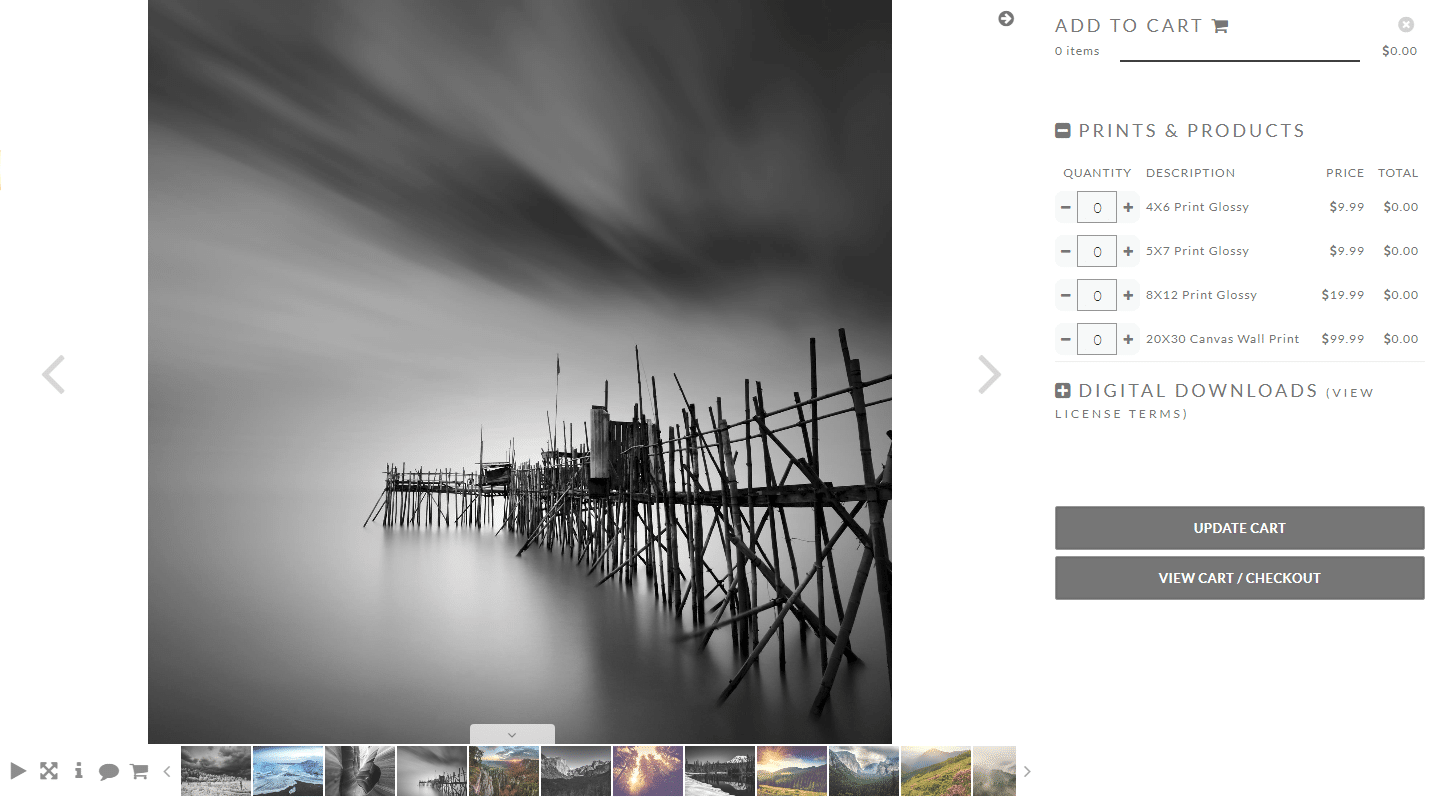Screen dimensions: 1440x798
Task: Show photo info with the i icon
Action: coord(78,770)
